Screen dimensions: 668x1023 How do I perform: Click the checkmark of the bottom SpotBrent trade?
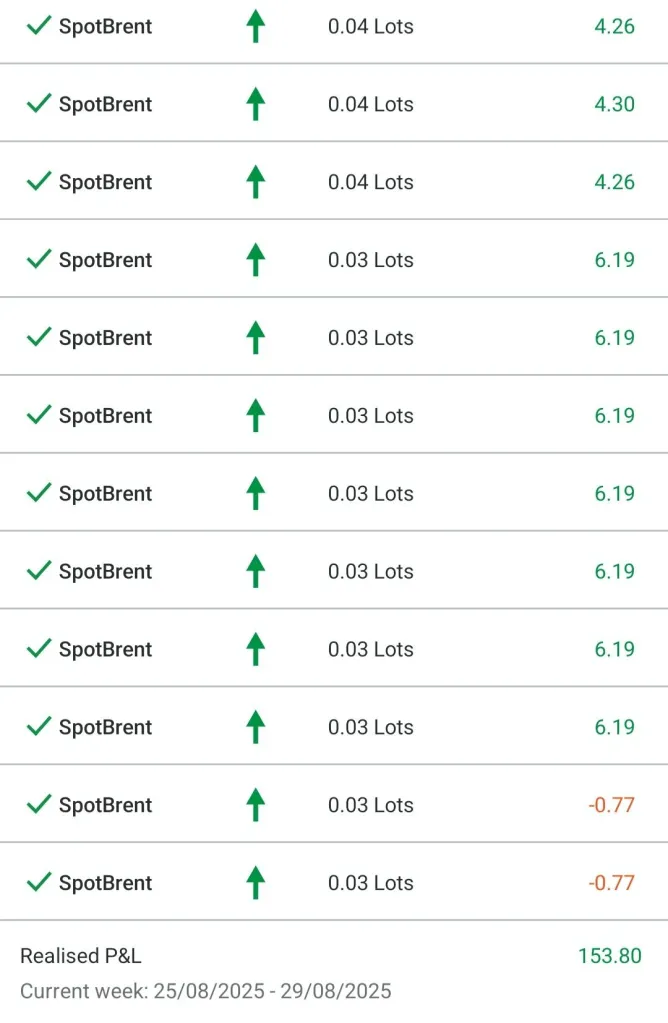pyautogui.click(x=39, y=882)
